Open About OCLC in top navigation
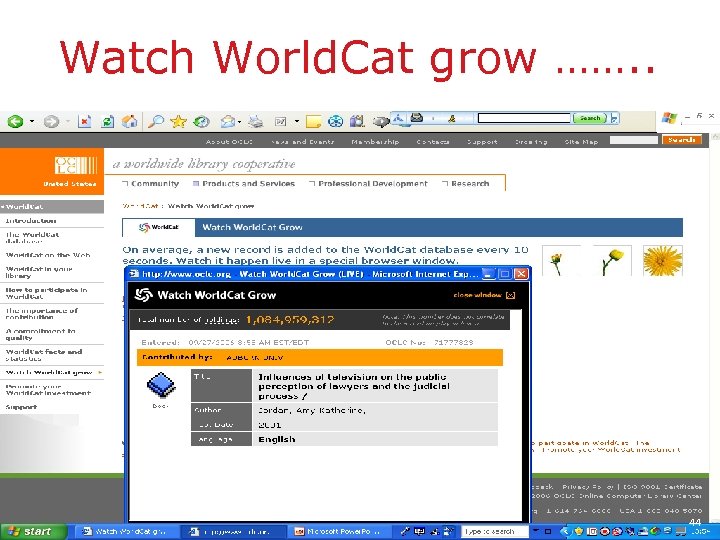Image resolution: width=720 pixels, height=540 pixels. 229,141
